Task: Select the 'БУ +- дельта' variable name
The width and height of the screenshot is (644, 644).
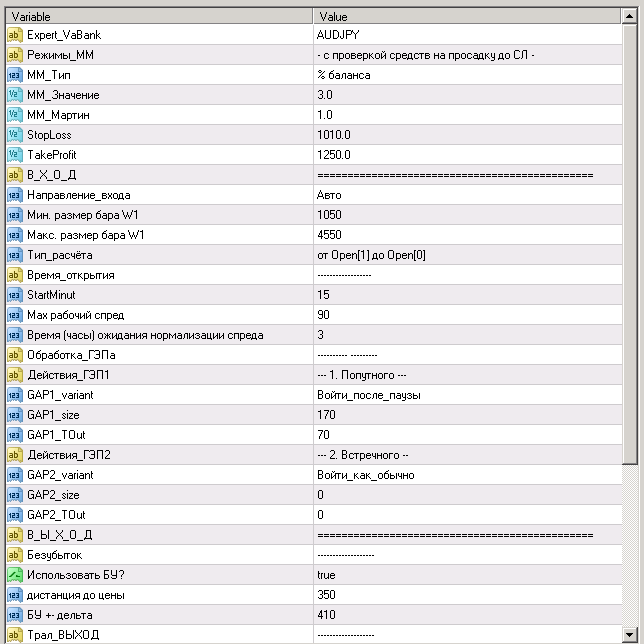Action: click(x=60, y=615)
